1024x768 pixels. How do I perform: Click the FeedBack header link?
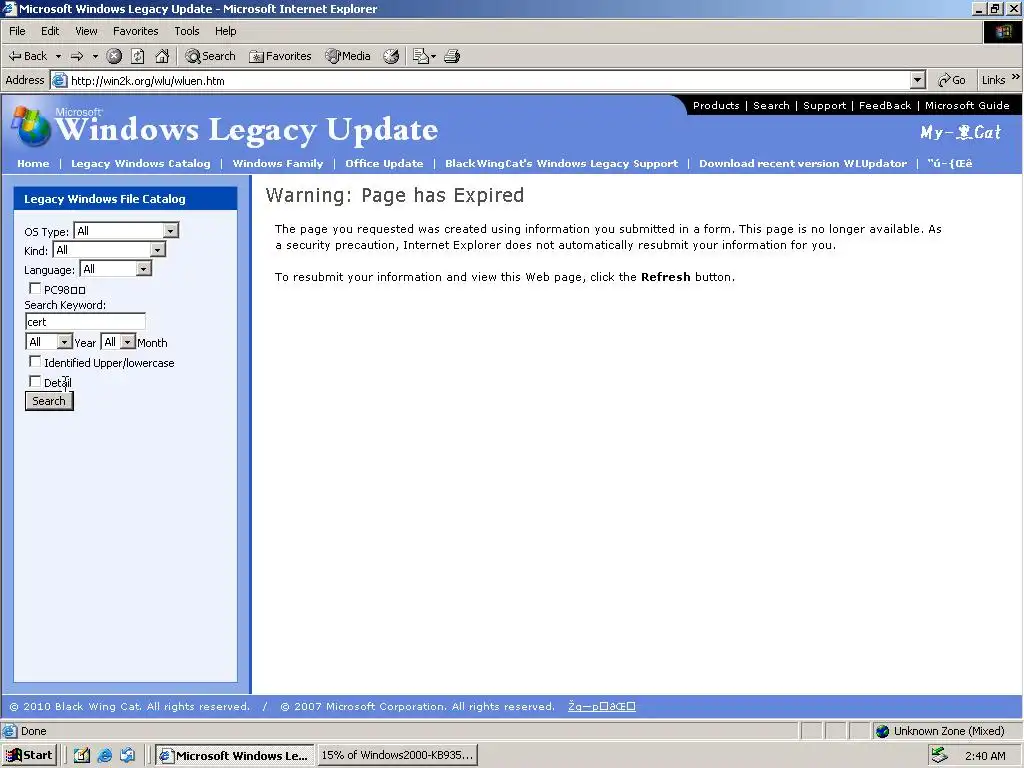pyautogui.click(x=885, y=105)
